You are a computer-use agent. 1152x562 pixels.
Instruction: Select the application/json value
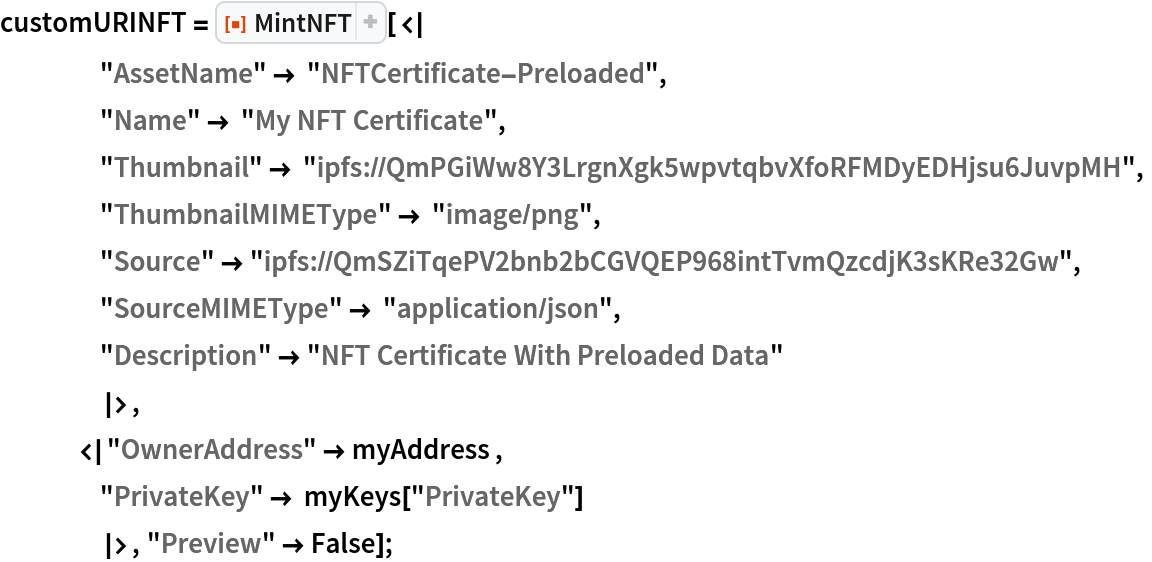[498, 309]
